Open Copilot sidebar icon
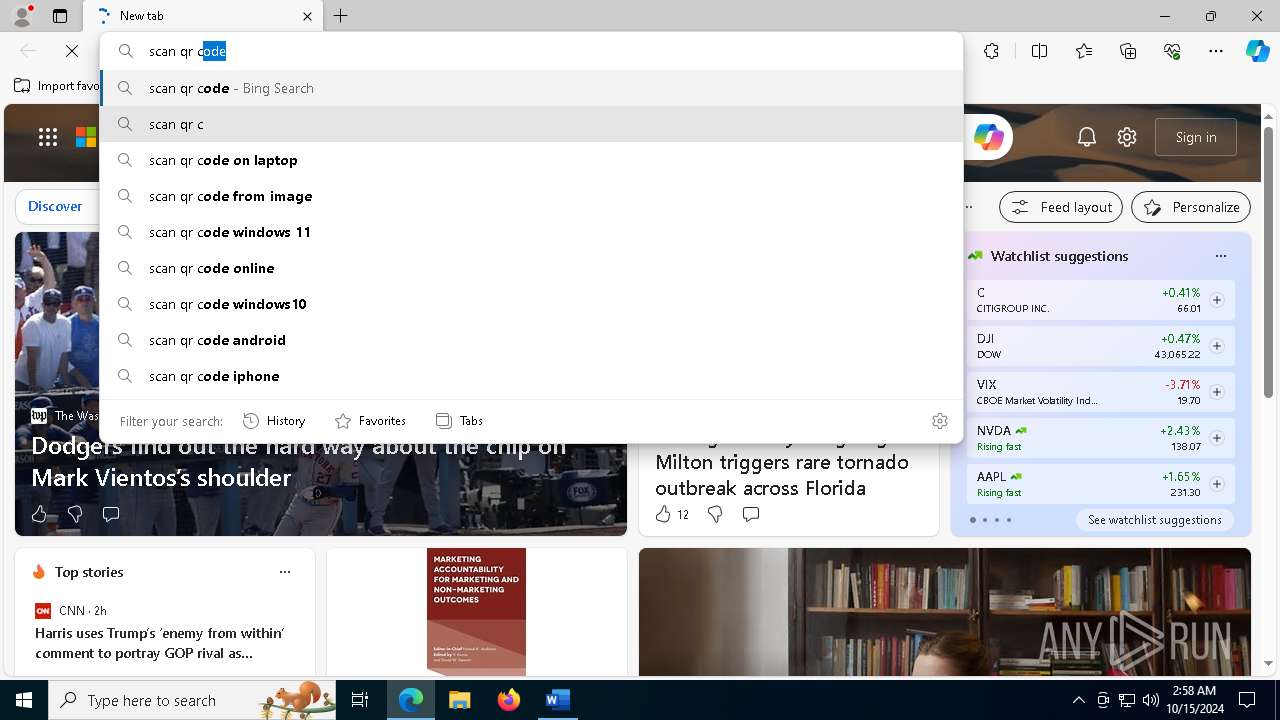The height and width of the screenshot is (720, 1280). coord(1258,51)
